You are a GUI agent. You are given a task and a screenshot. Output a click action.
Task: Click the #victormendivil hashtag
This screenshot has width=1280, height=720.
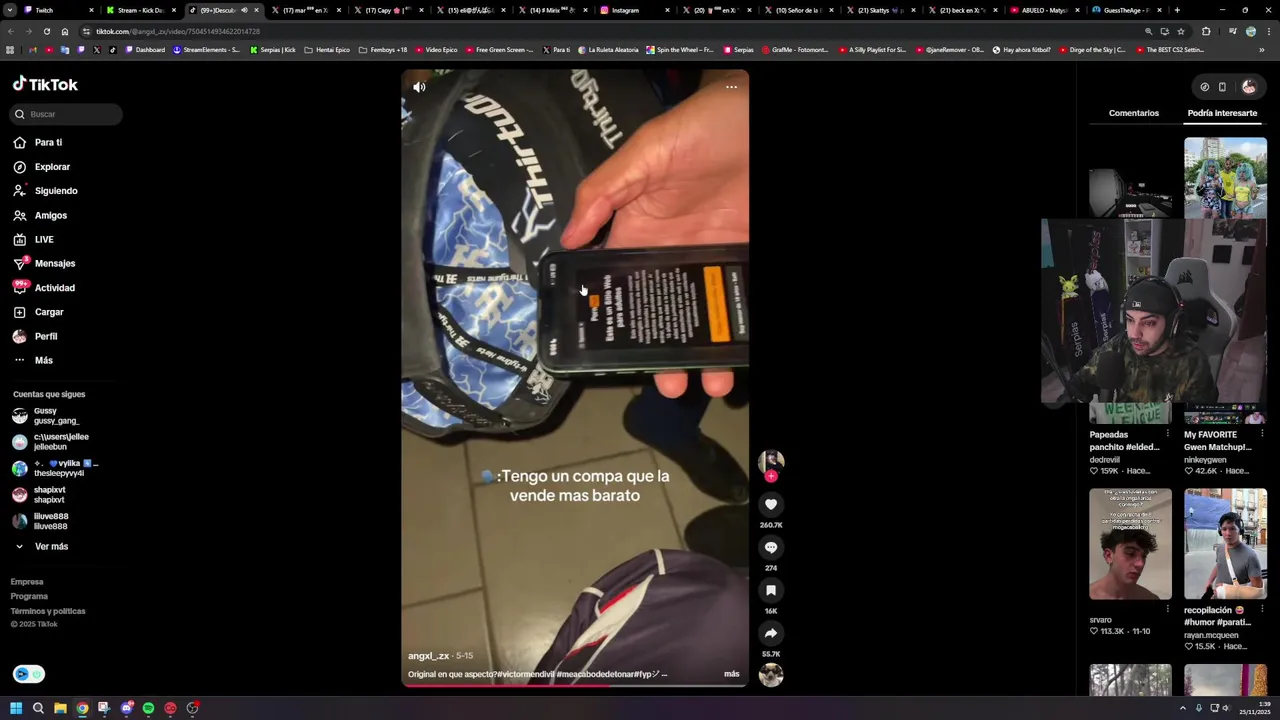526,674
